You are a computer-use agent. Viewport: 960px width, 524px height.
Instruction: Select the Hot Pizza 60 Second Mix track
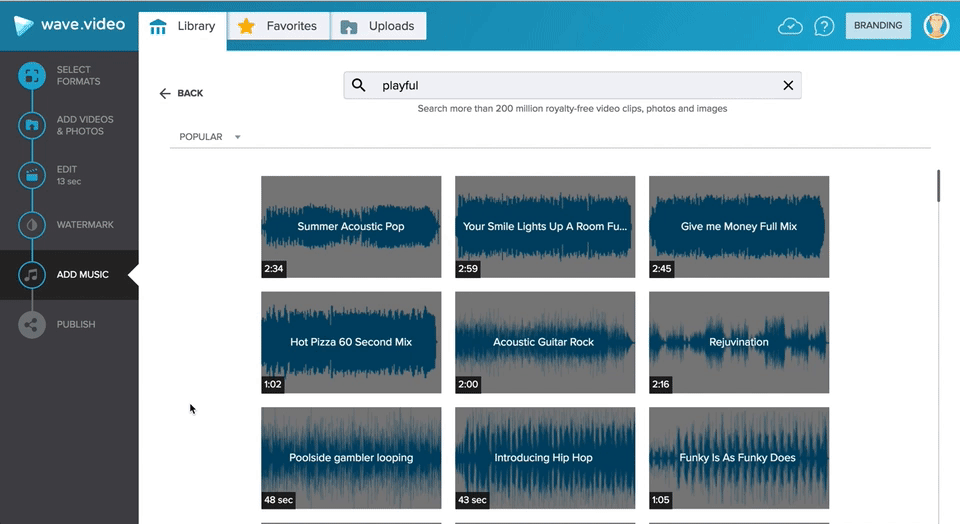point(351,342)
